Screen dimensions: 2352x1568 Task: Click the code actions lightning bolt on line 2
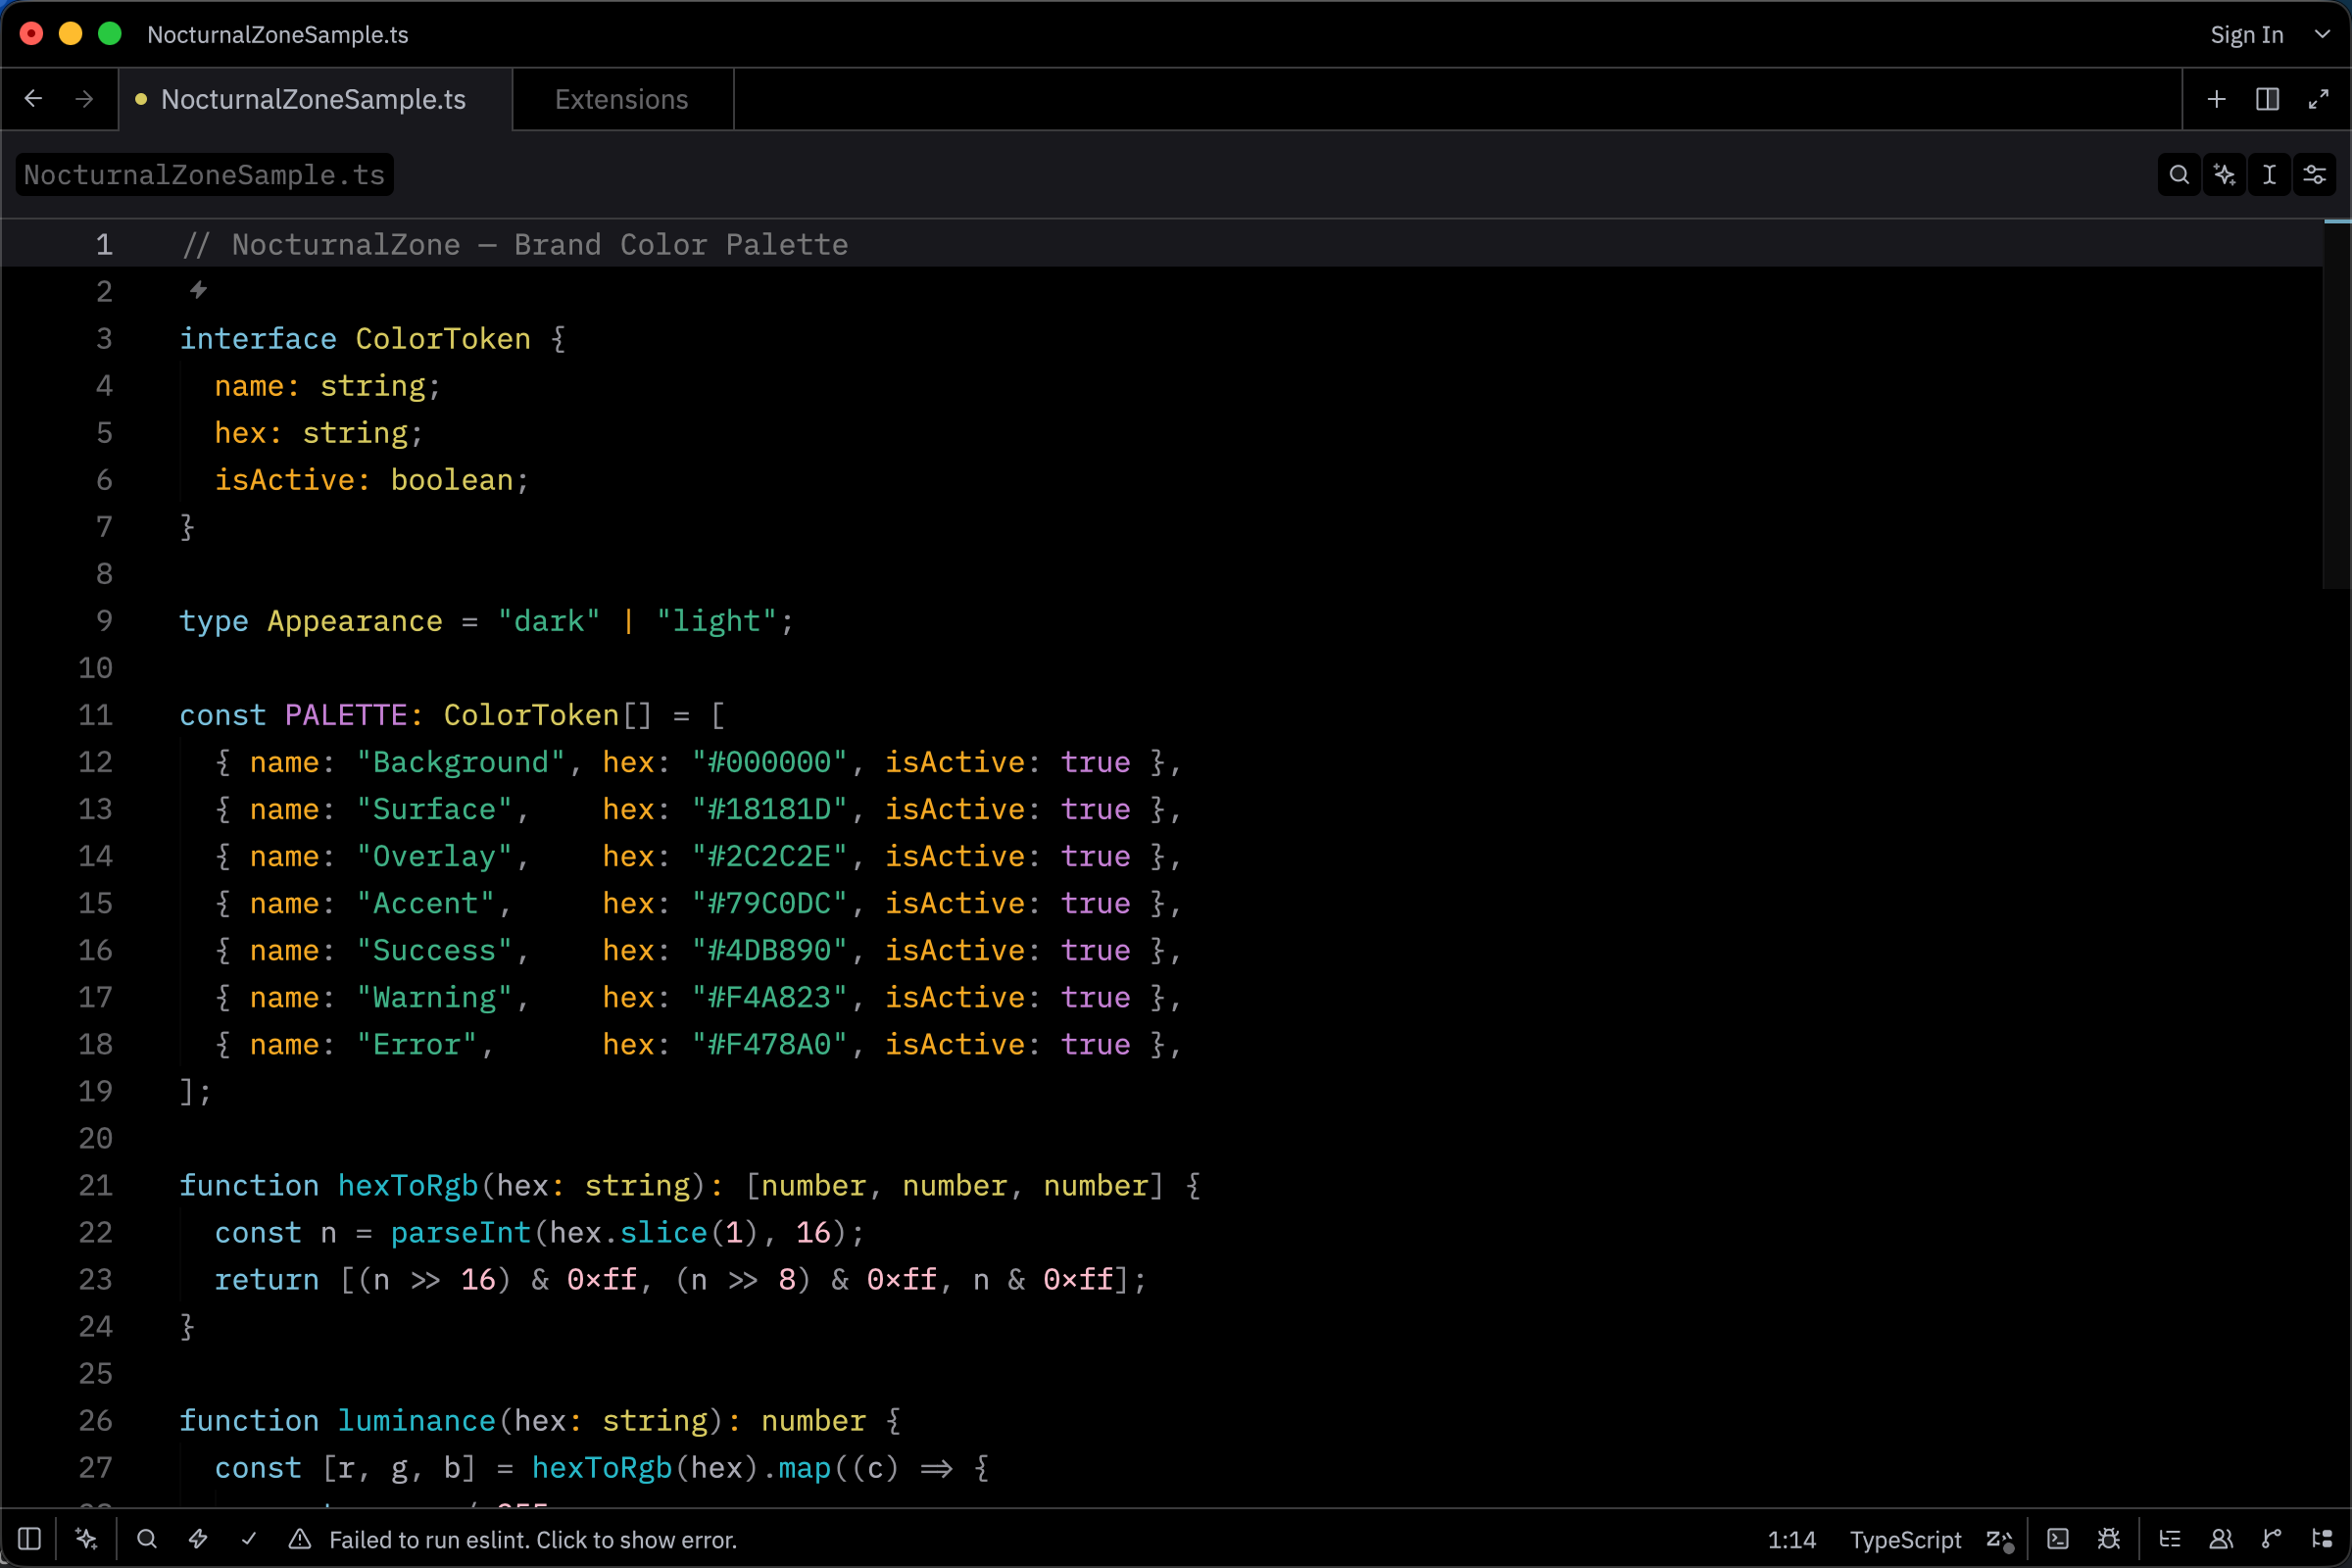(198, 290)
